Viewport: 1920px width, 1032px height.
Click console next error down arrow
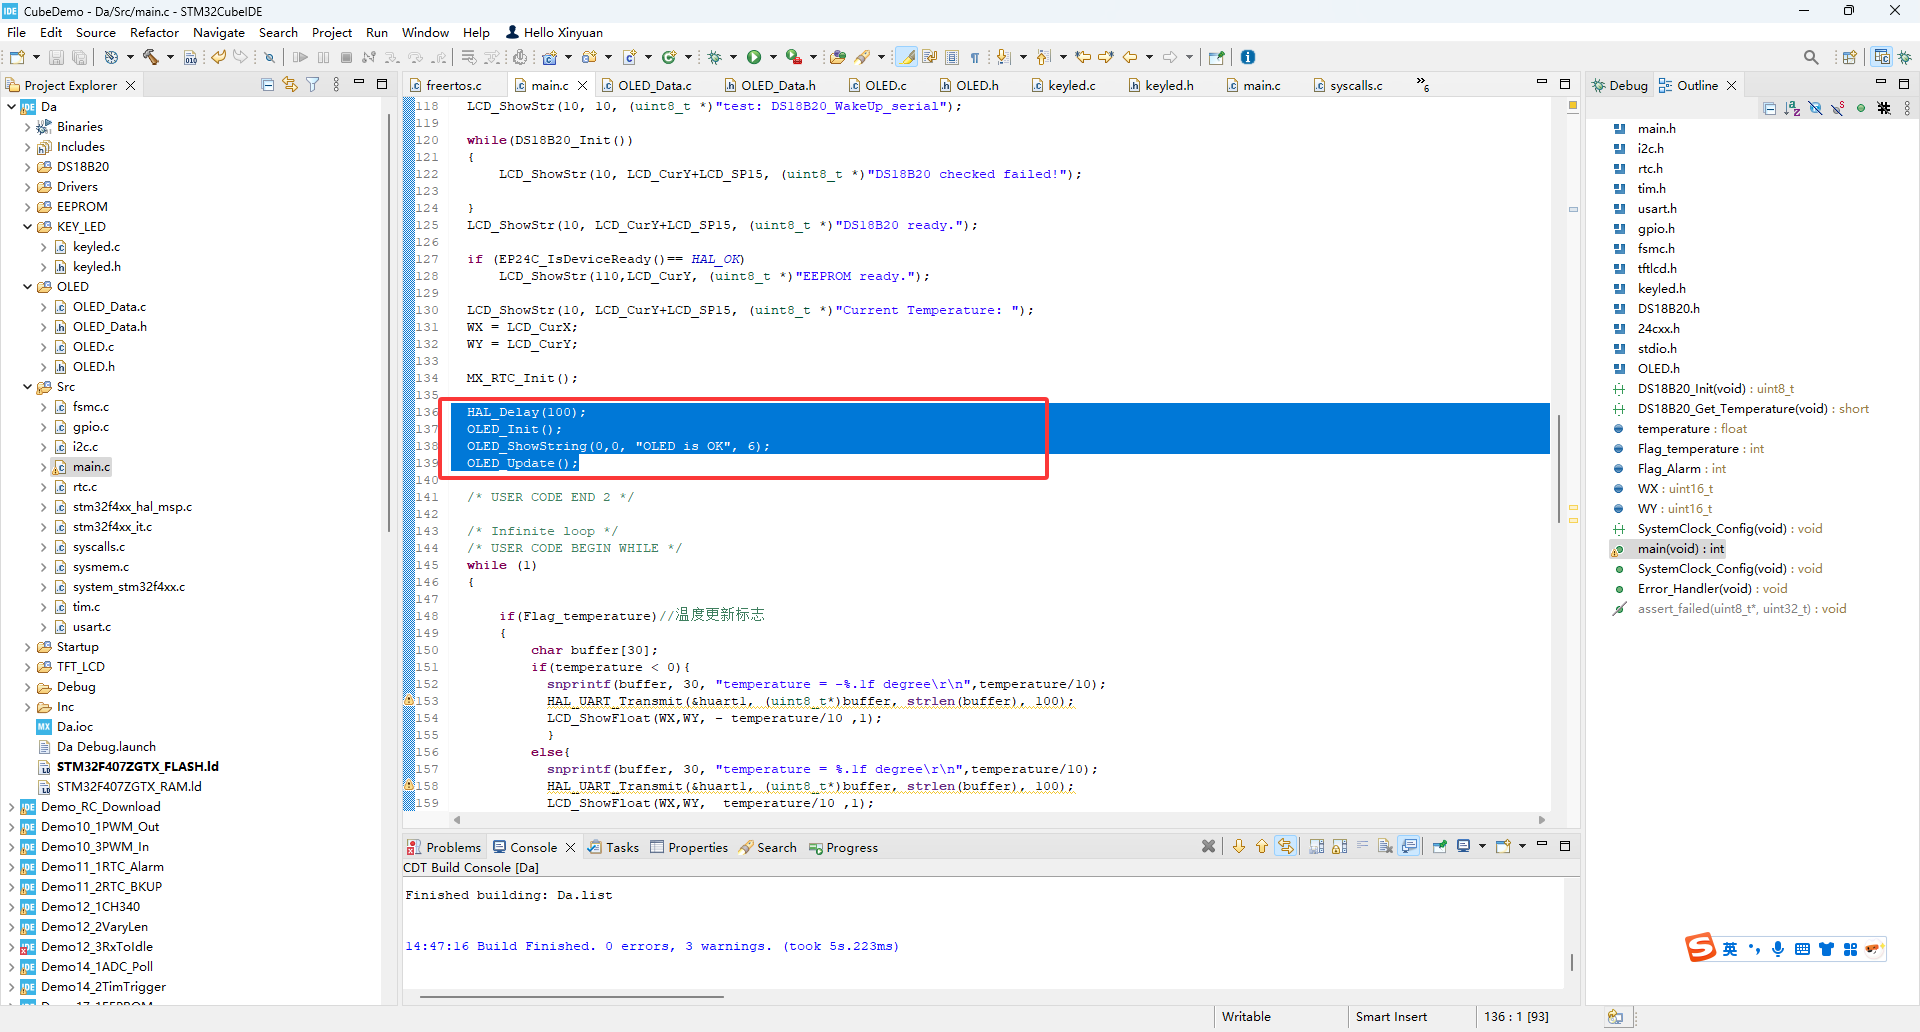pyautogui.click(x=1239, y=846)
